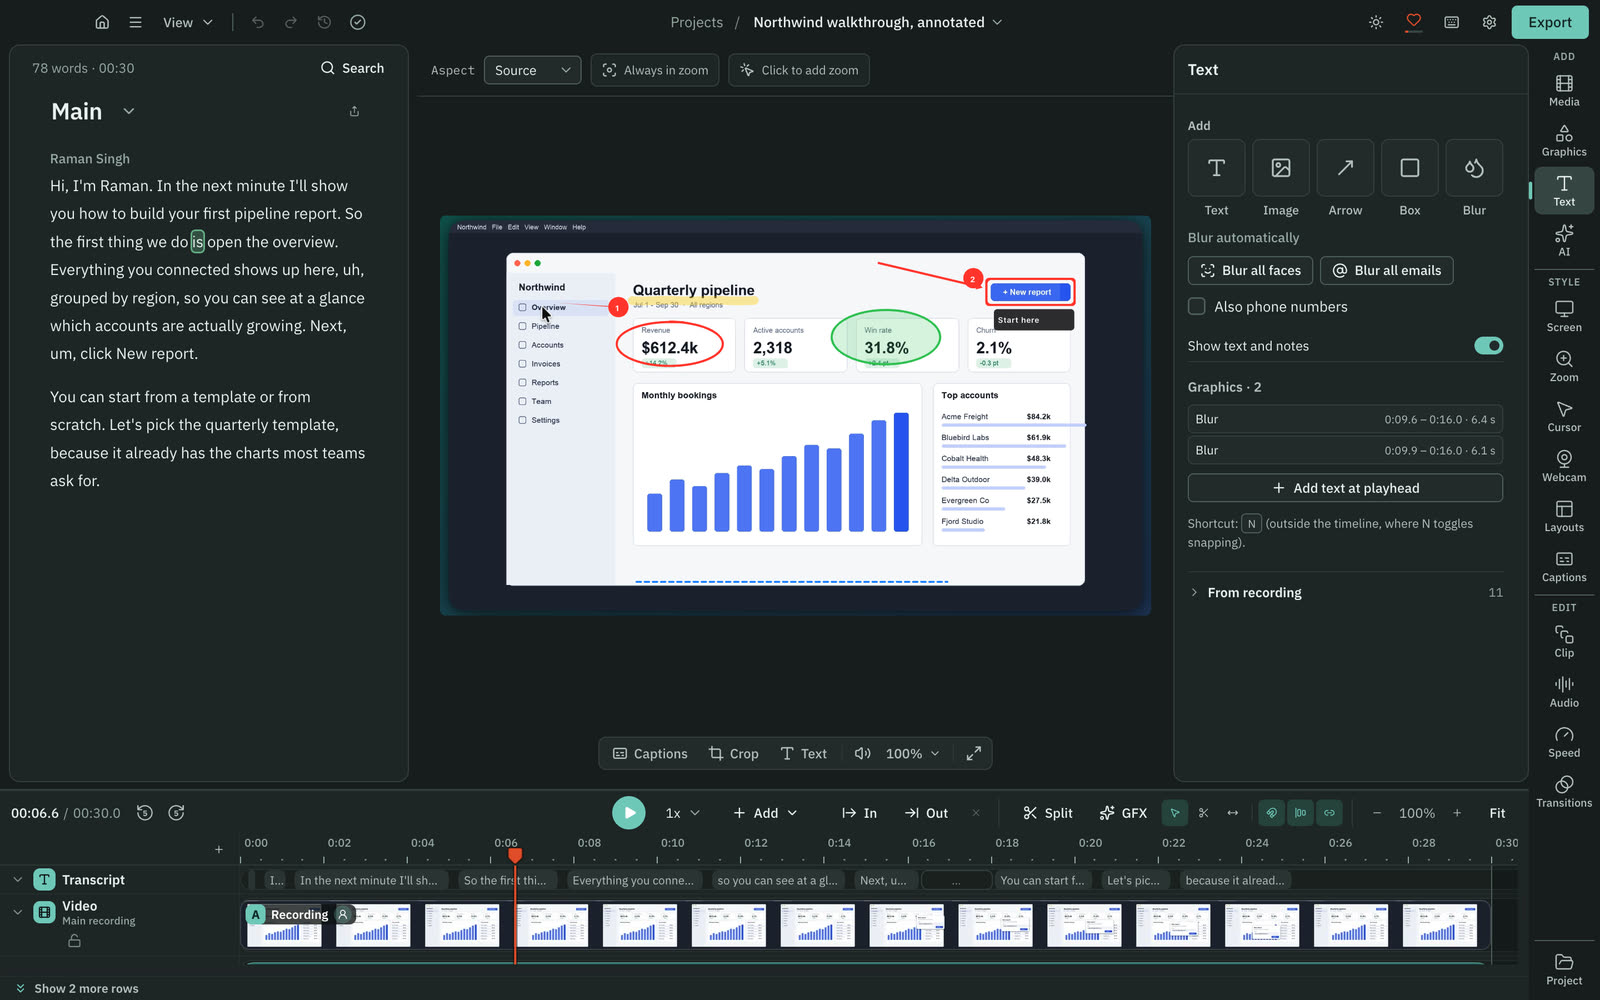Click Blur all faces
This screenshot has height=1000, width=1600.
[x=1250, y=271]
